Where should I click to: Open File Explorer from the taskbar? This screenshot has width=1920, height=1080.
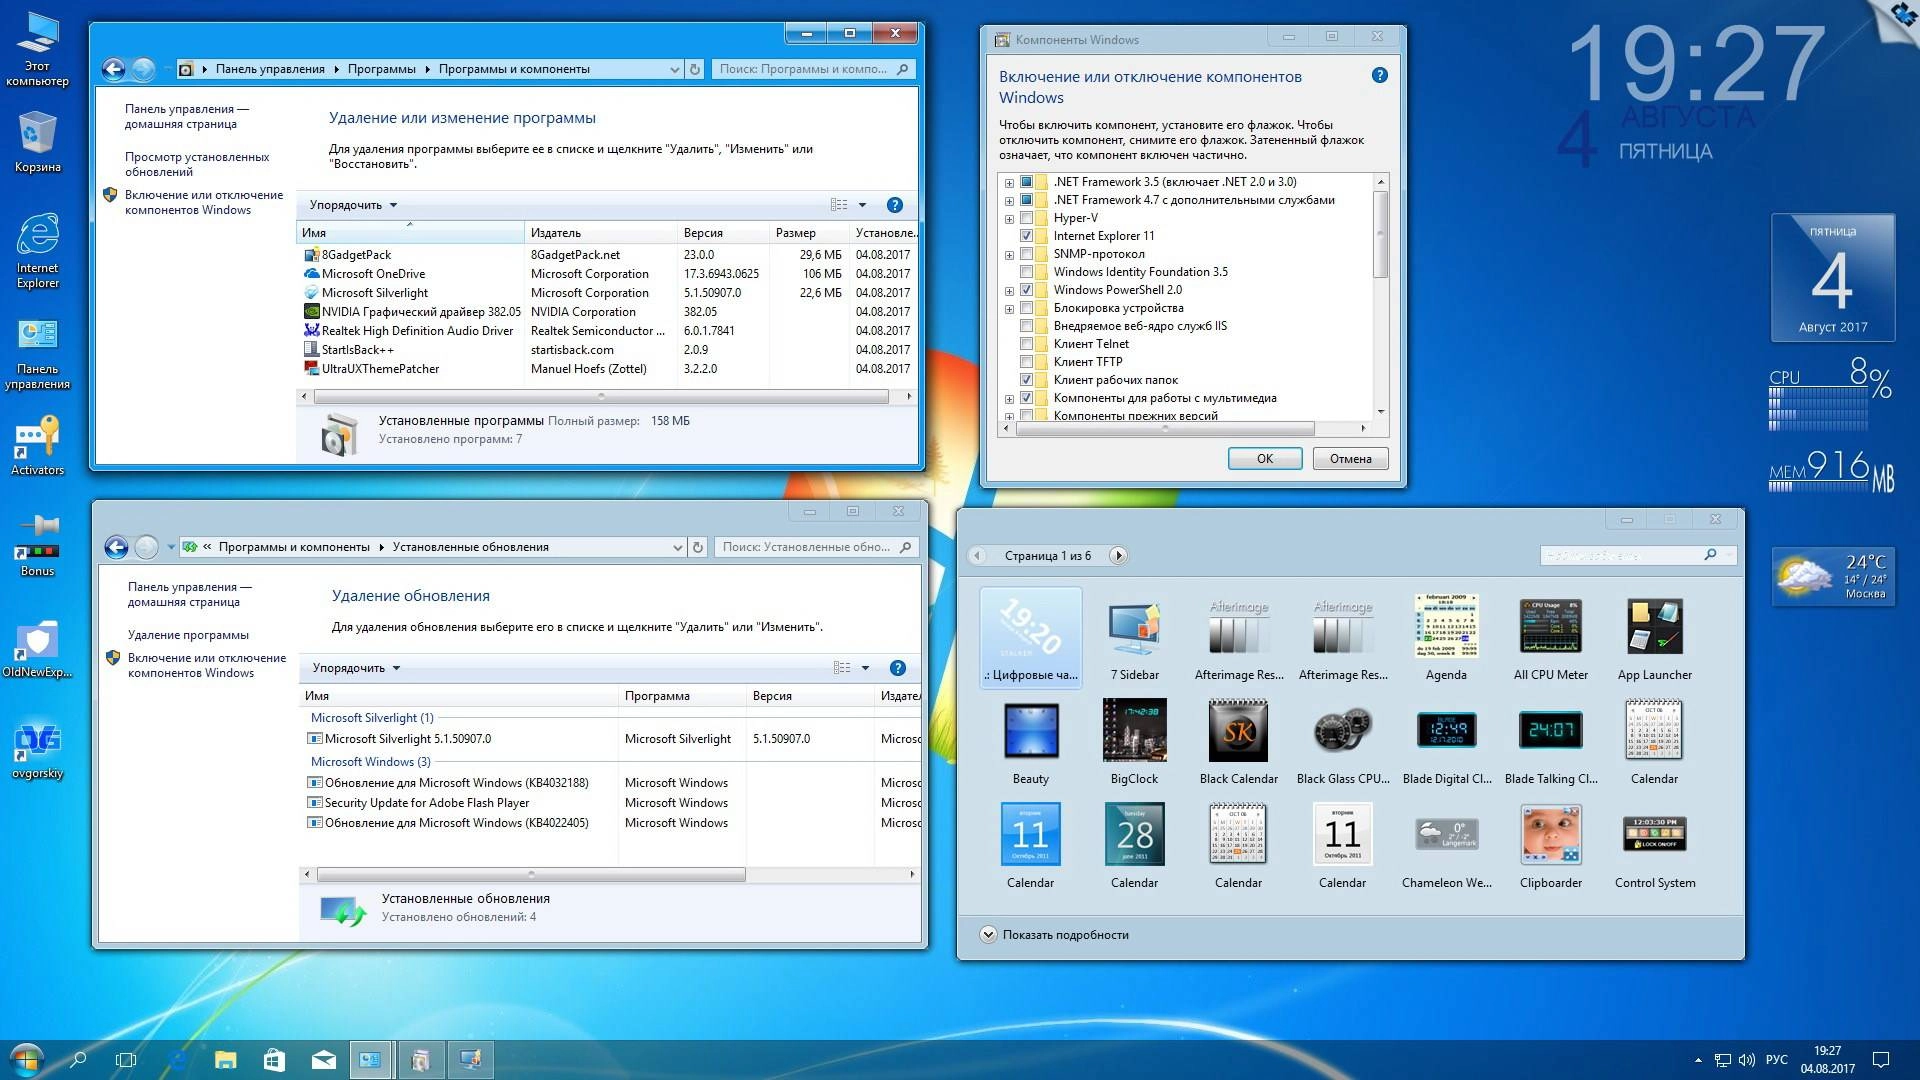tap(225, 1059)
